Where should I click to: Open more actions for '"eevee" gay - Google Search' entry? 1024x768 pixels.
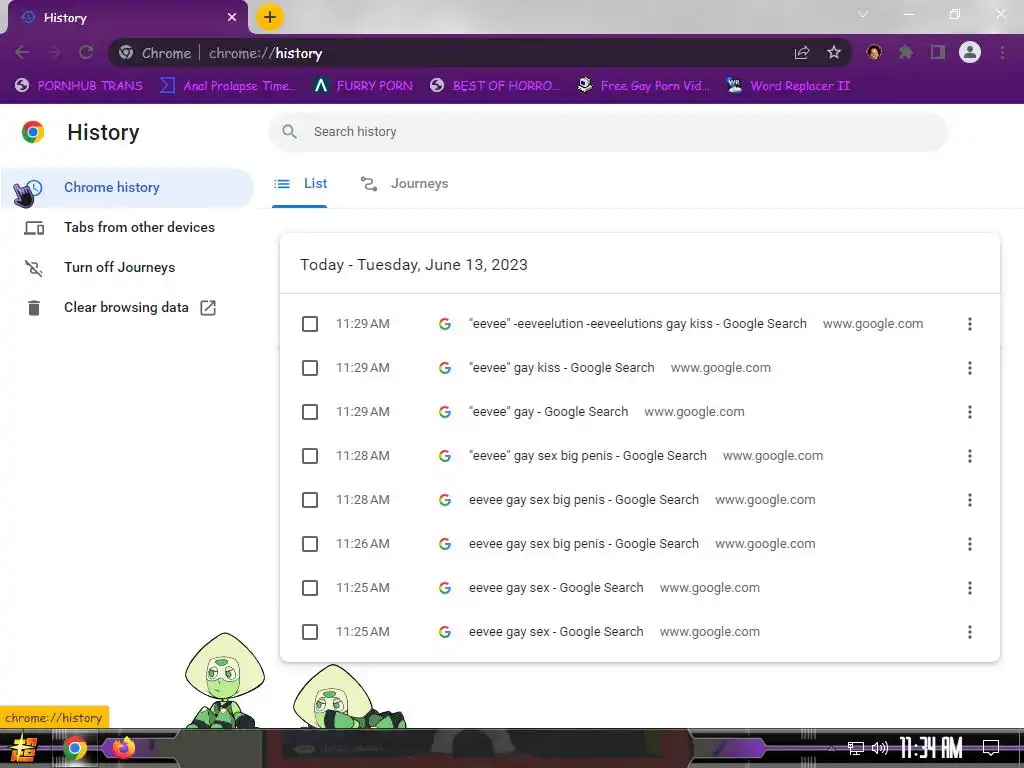(970, 412)
